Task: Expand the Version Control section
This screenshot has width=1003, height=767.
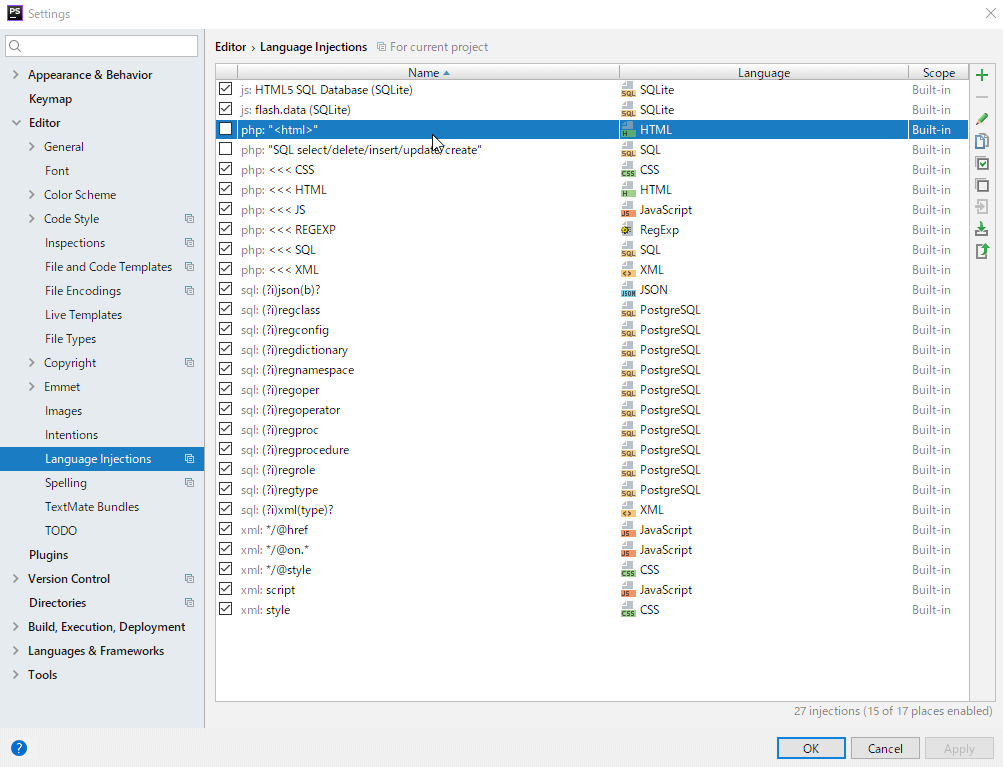Action: click(x=15, y=578)
